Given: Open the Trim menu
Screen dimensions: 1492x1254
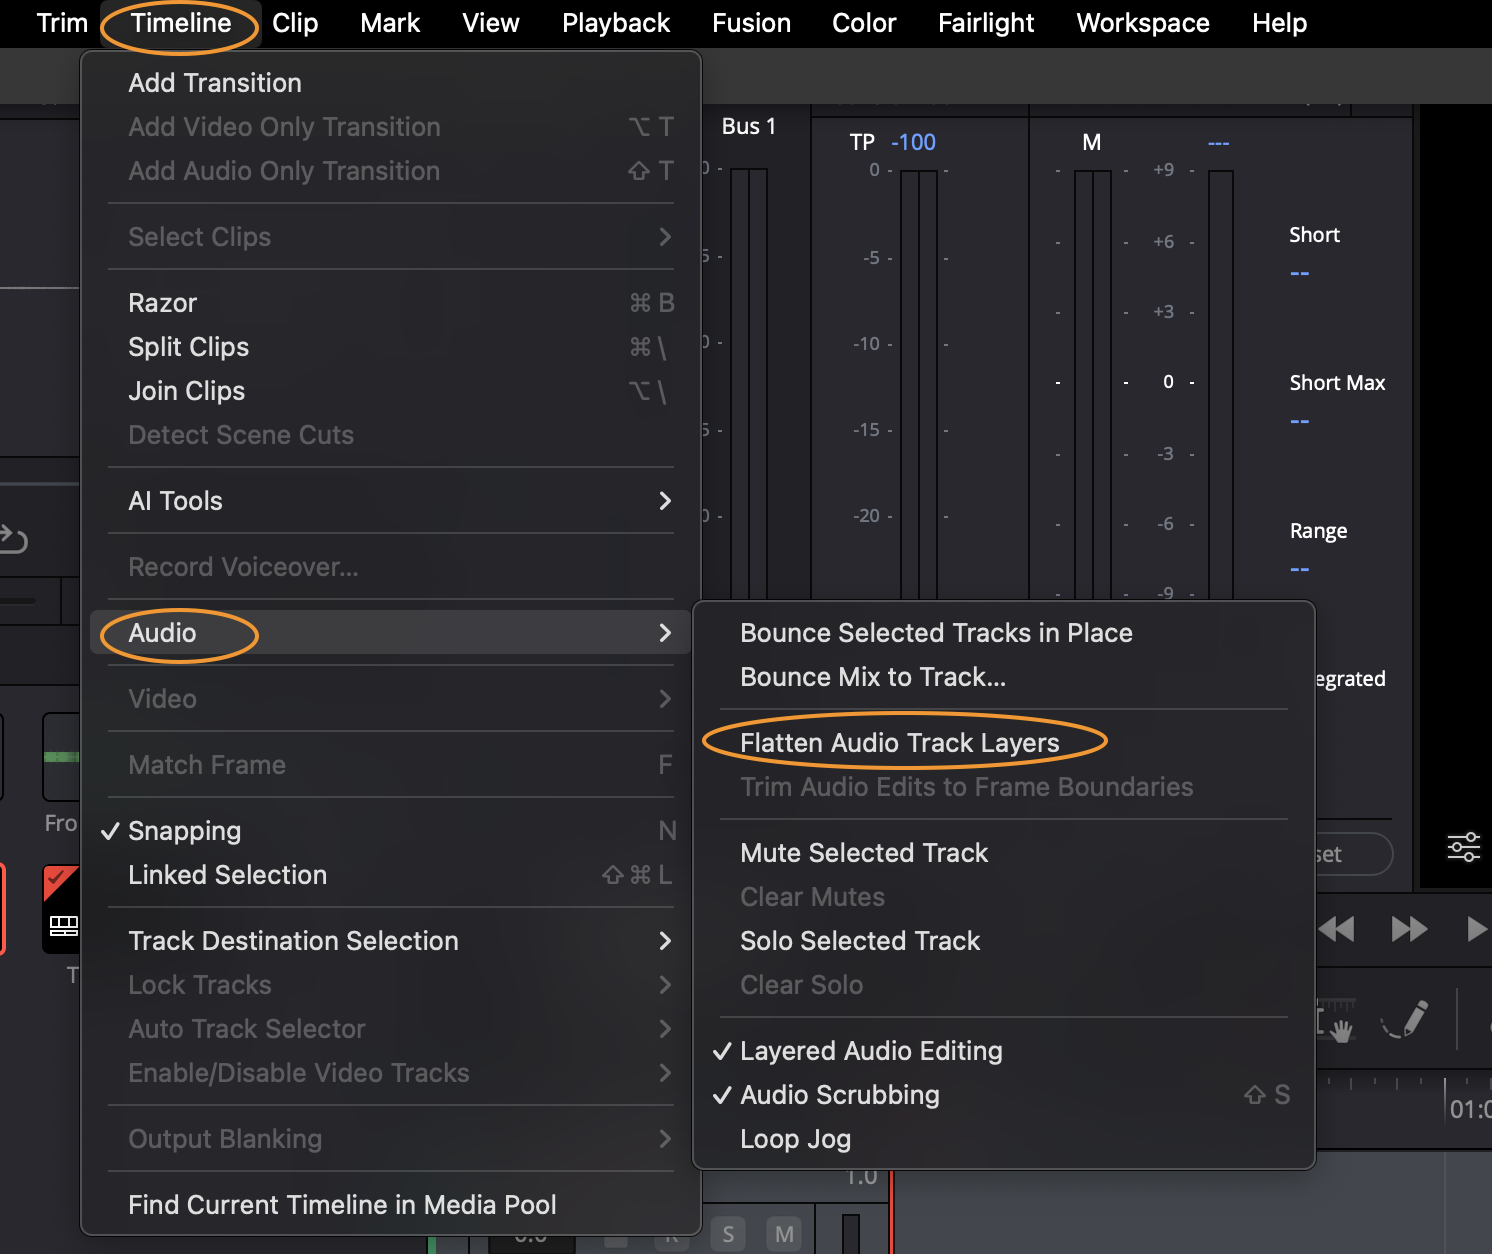Looking at the screenshot, I should tap(62, 23).
